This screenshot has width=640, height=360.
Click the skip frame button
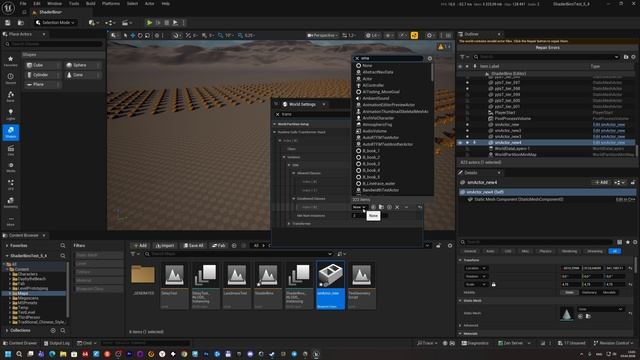click(158, 22)
